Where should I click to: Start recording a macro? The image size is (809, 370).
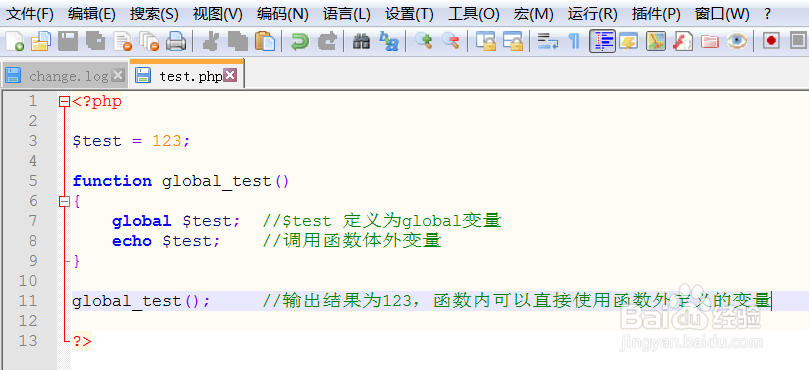point(771,41)
